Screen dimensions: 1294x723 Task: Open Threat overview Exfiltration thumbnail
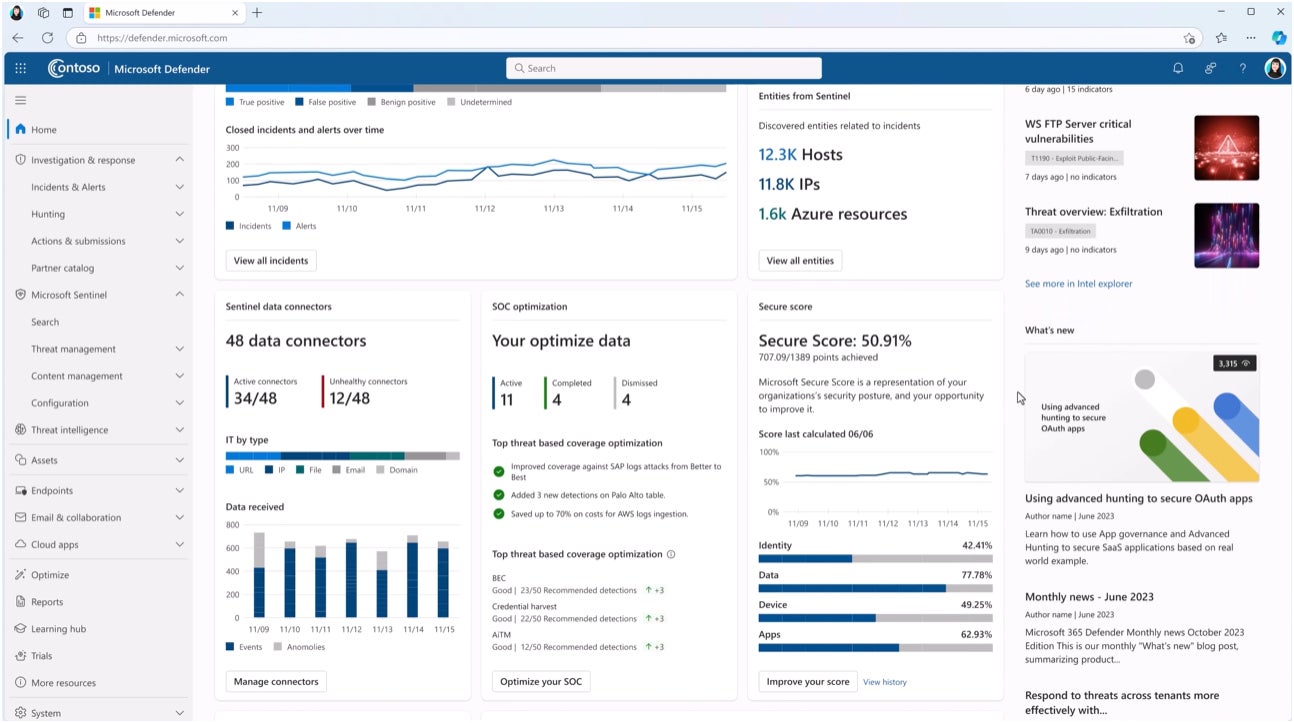[x=1227, y=236]
